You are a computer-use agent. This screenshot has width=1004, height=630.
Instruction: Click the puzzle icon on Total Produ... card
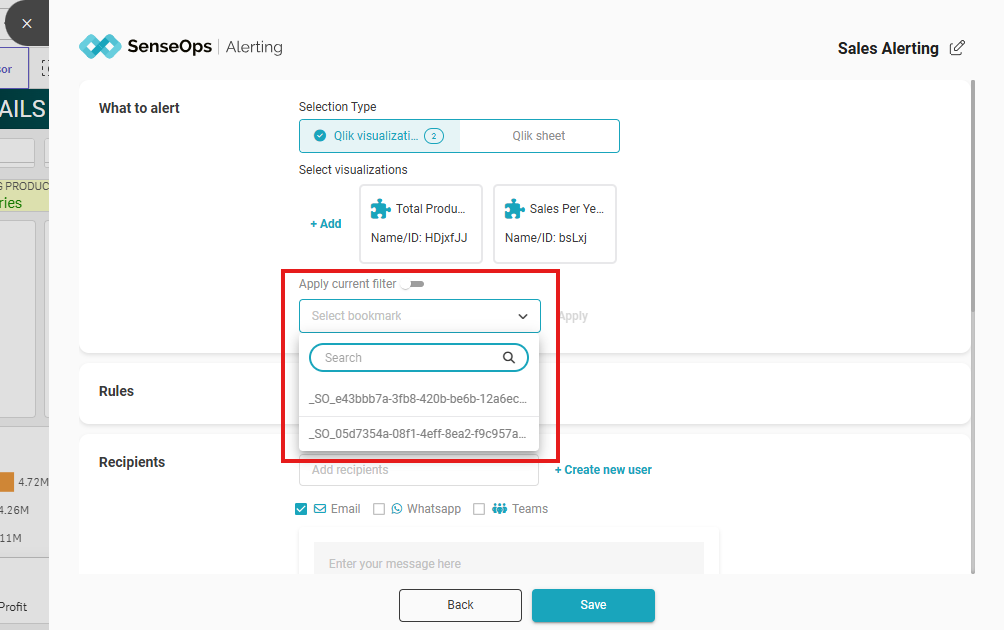pos(380,209)
